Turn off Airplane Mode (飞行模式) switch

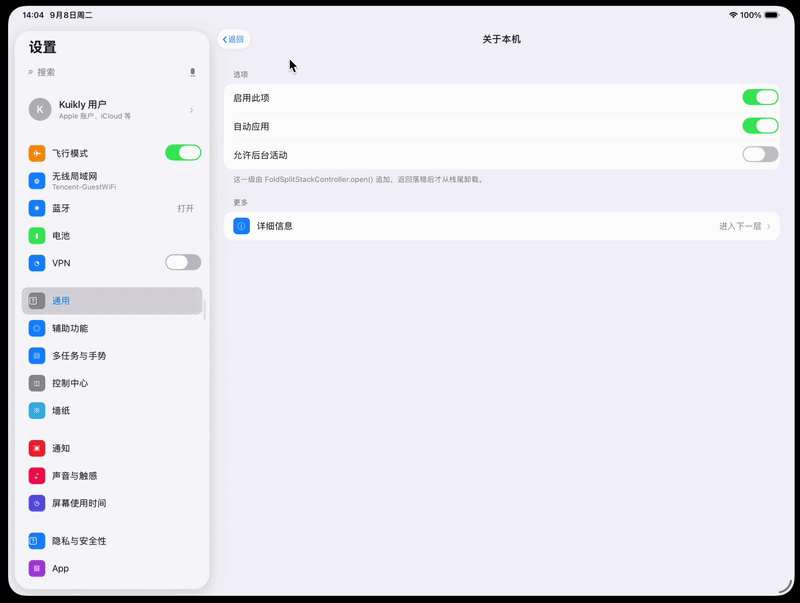click(183, 153)
